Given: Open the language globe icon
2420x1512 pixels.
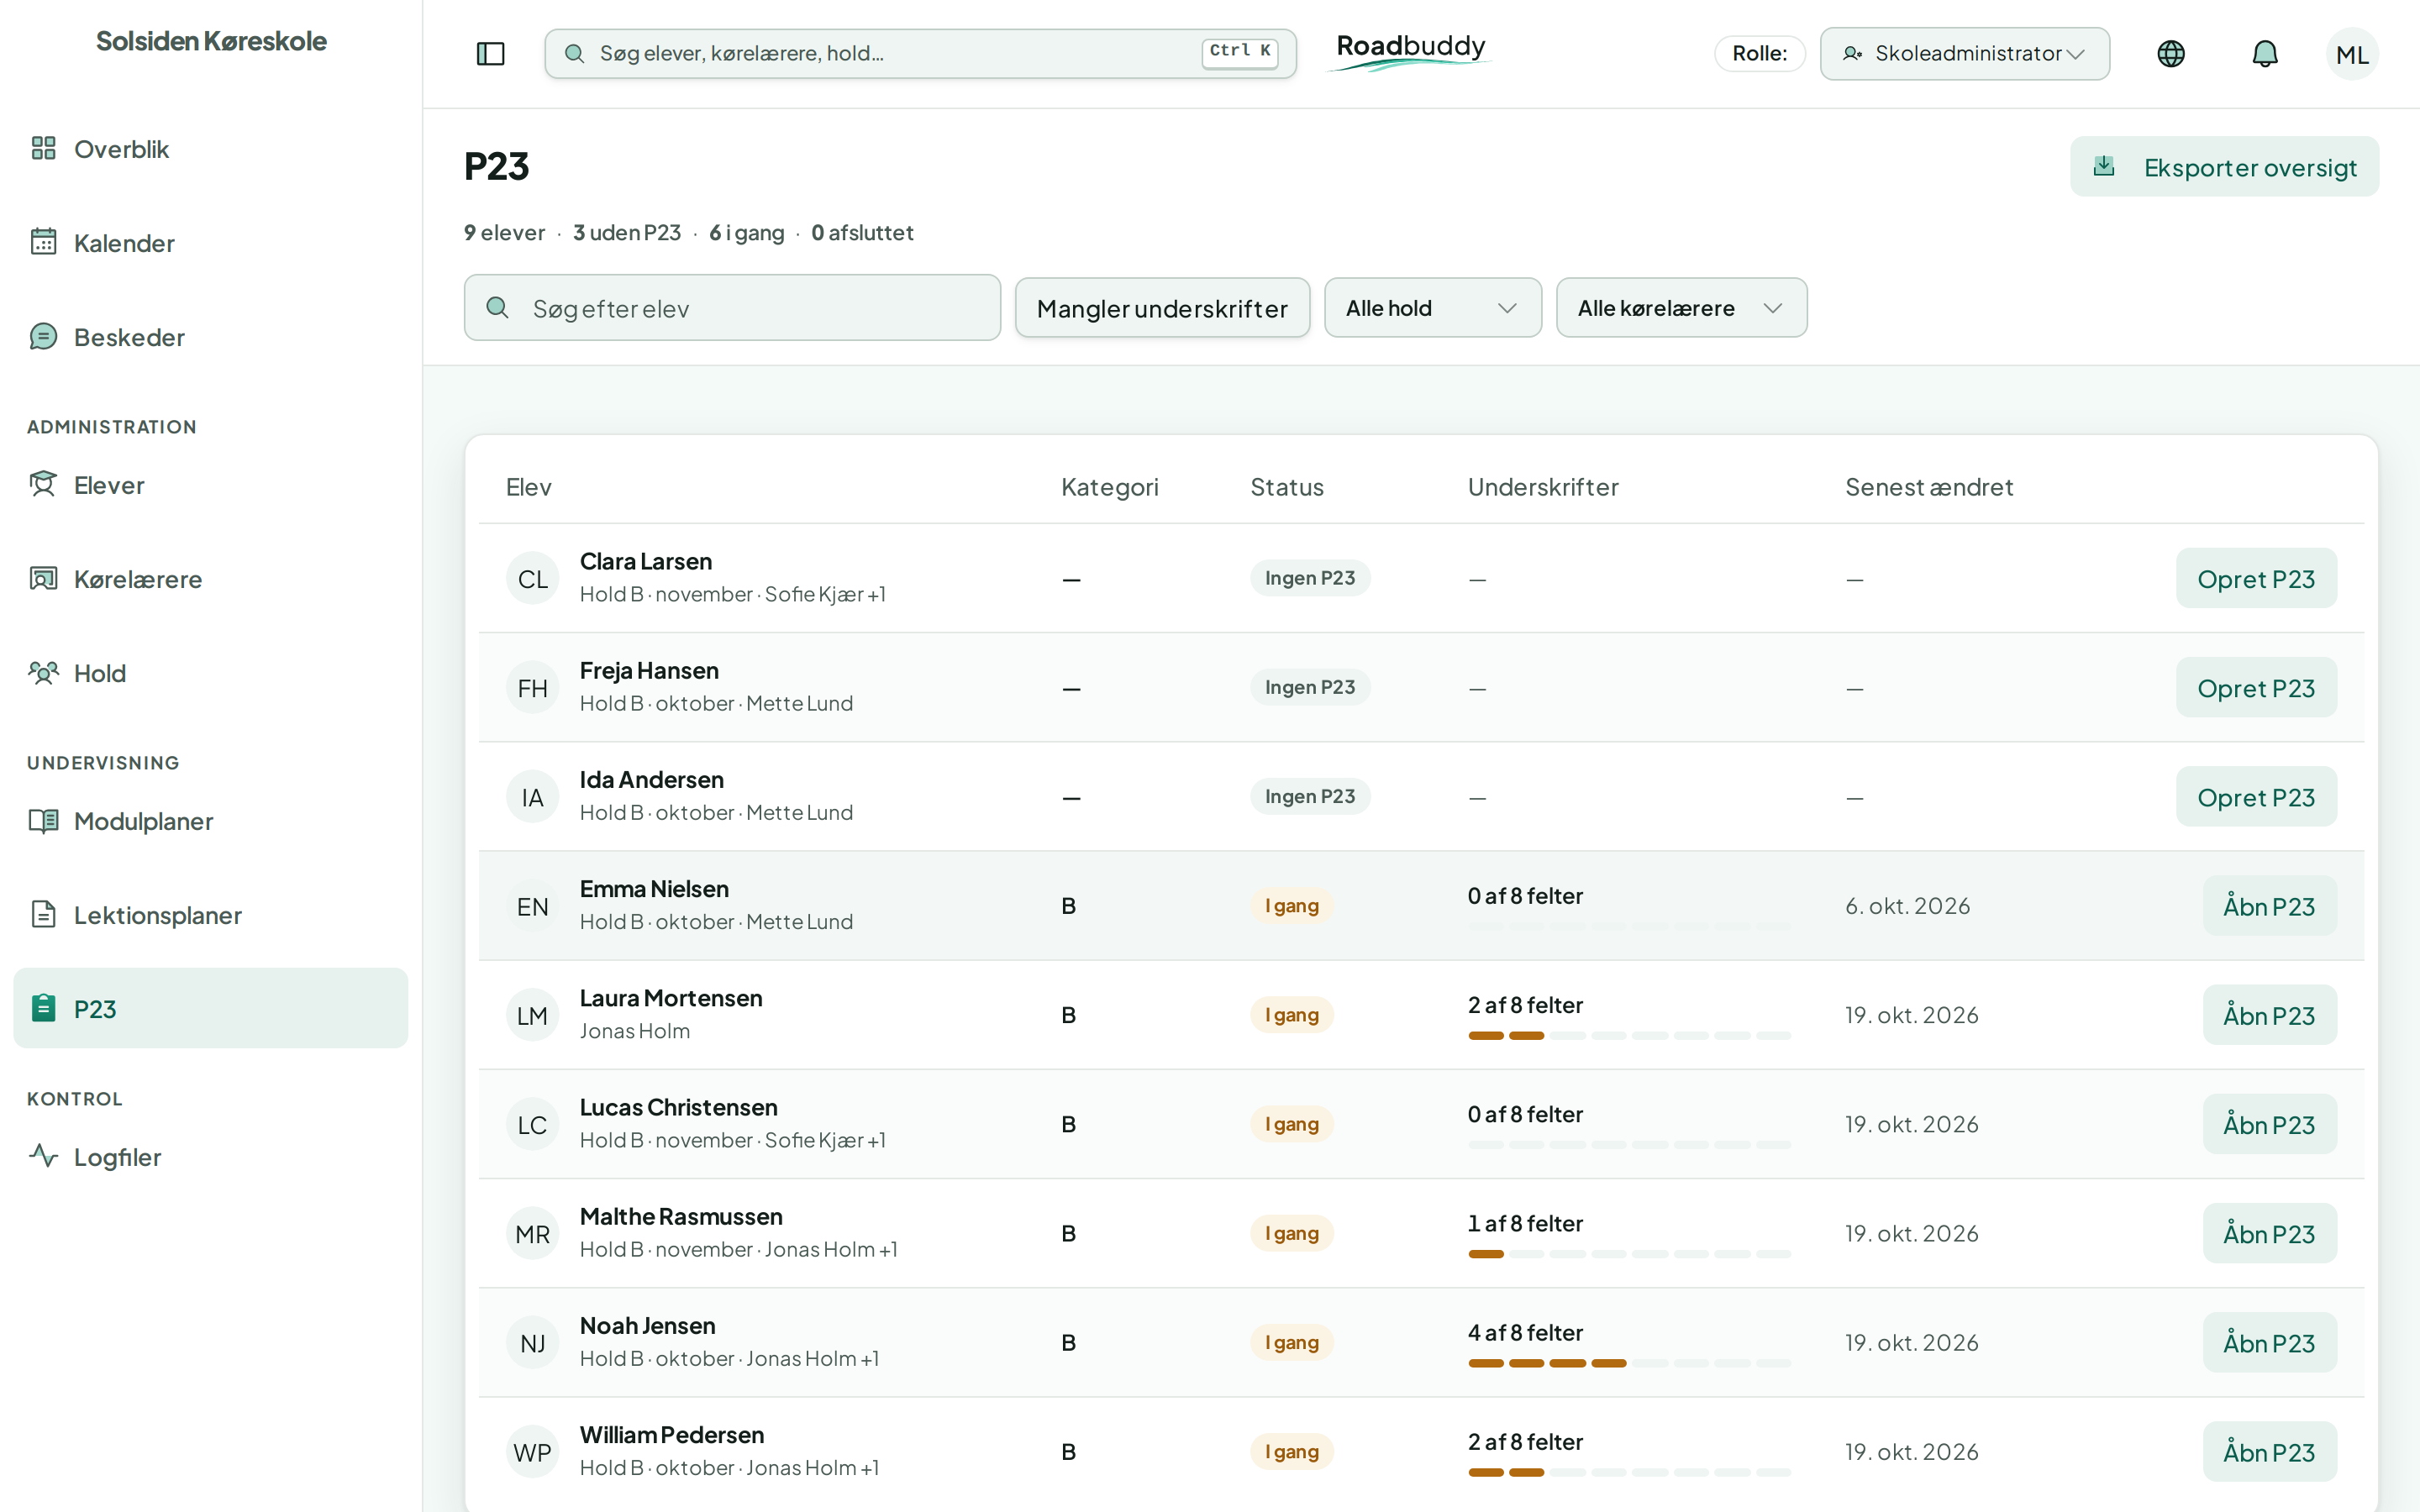Looking at the screenshot, I should tap(2170, 53).
